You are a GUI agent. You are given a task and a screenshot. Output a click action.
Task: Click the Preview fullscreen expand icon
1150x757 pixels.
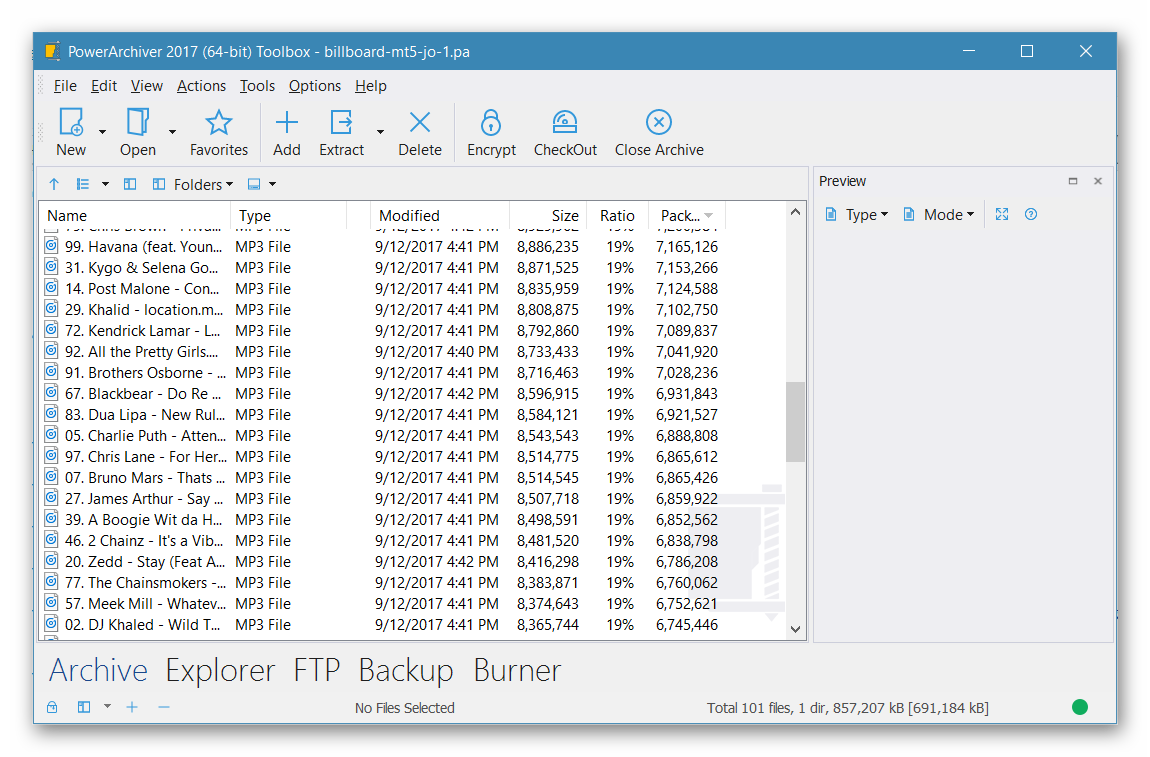[1002, 214]
